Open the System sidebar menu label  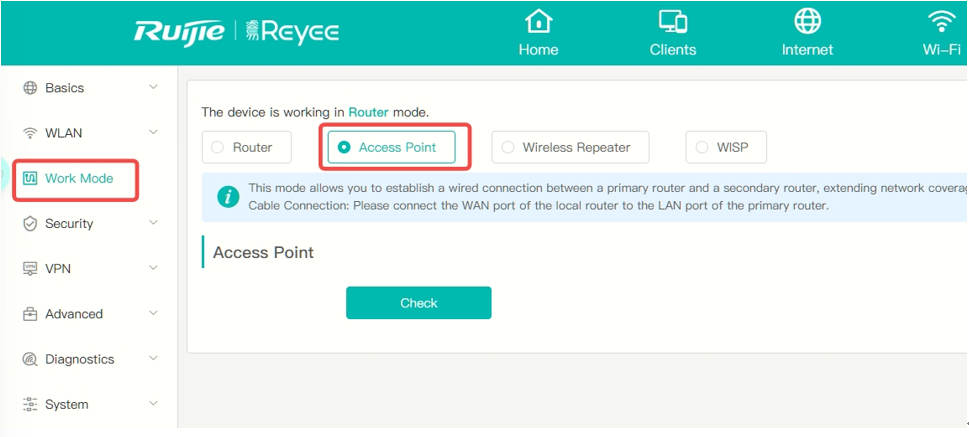tap(67, 404)
